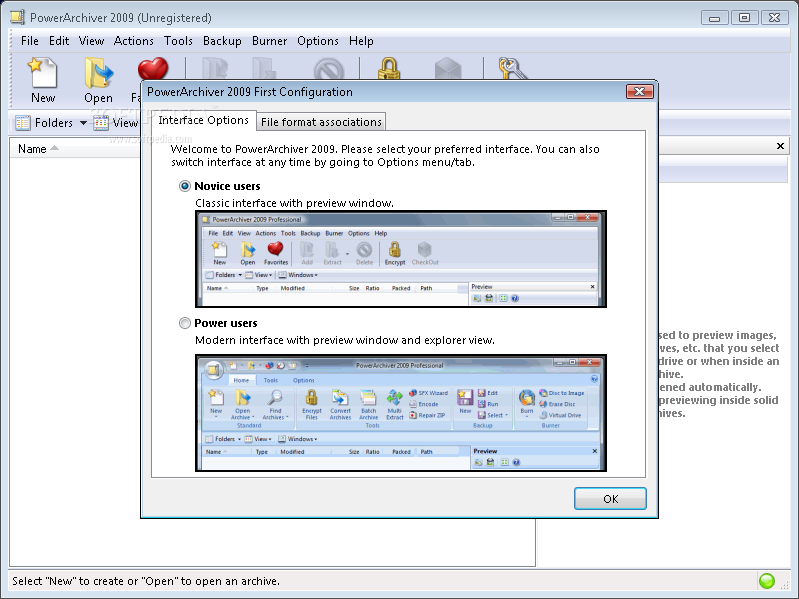Expand the Folders dropdown arrow
This screenshot has height=599, width=799.
pyautogui.click(x=83, y=123)
